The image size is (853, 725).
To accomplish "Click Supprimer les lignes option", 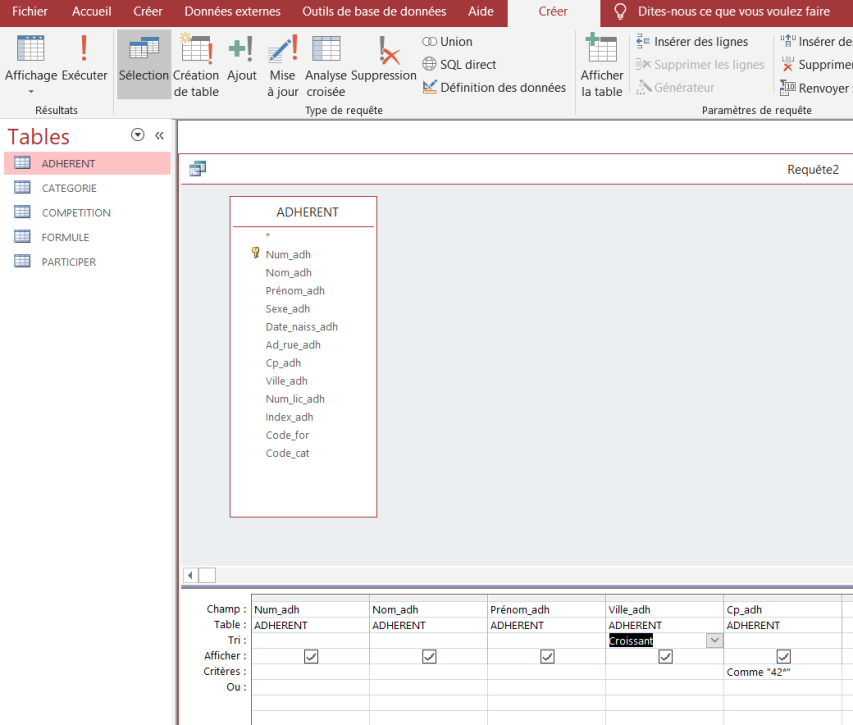I will tap(700, 64).
